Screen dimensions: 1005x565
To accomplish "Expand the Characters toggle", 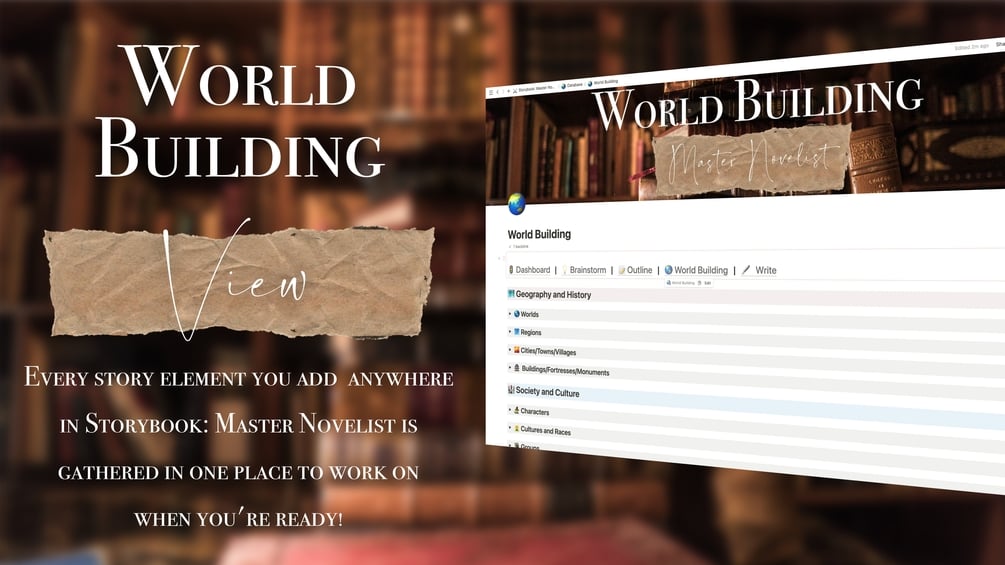I will pyautogui.click(x=510, y=409).
